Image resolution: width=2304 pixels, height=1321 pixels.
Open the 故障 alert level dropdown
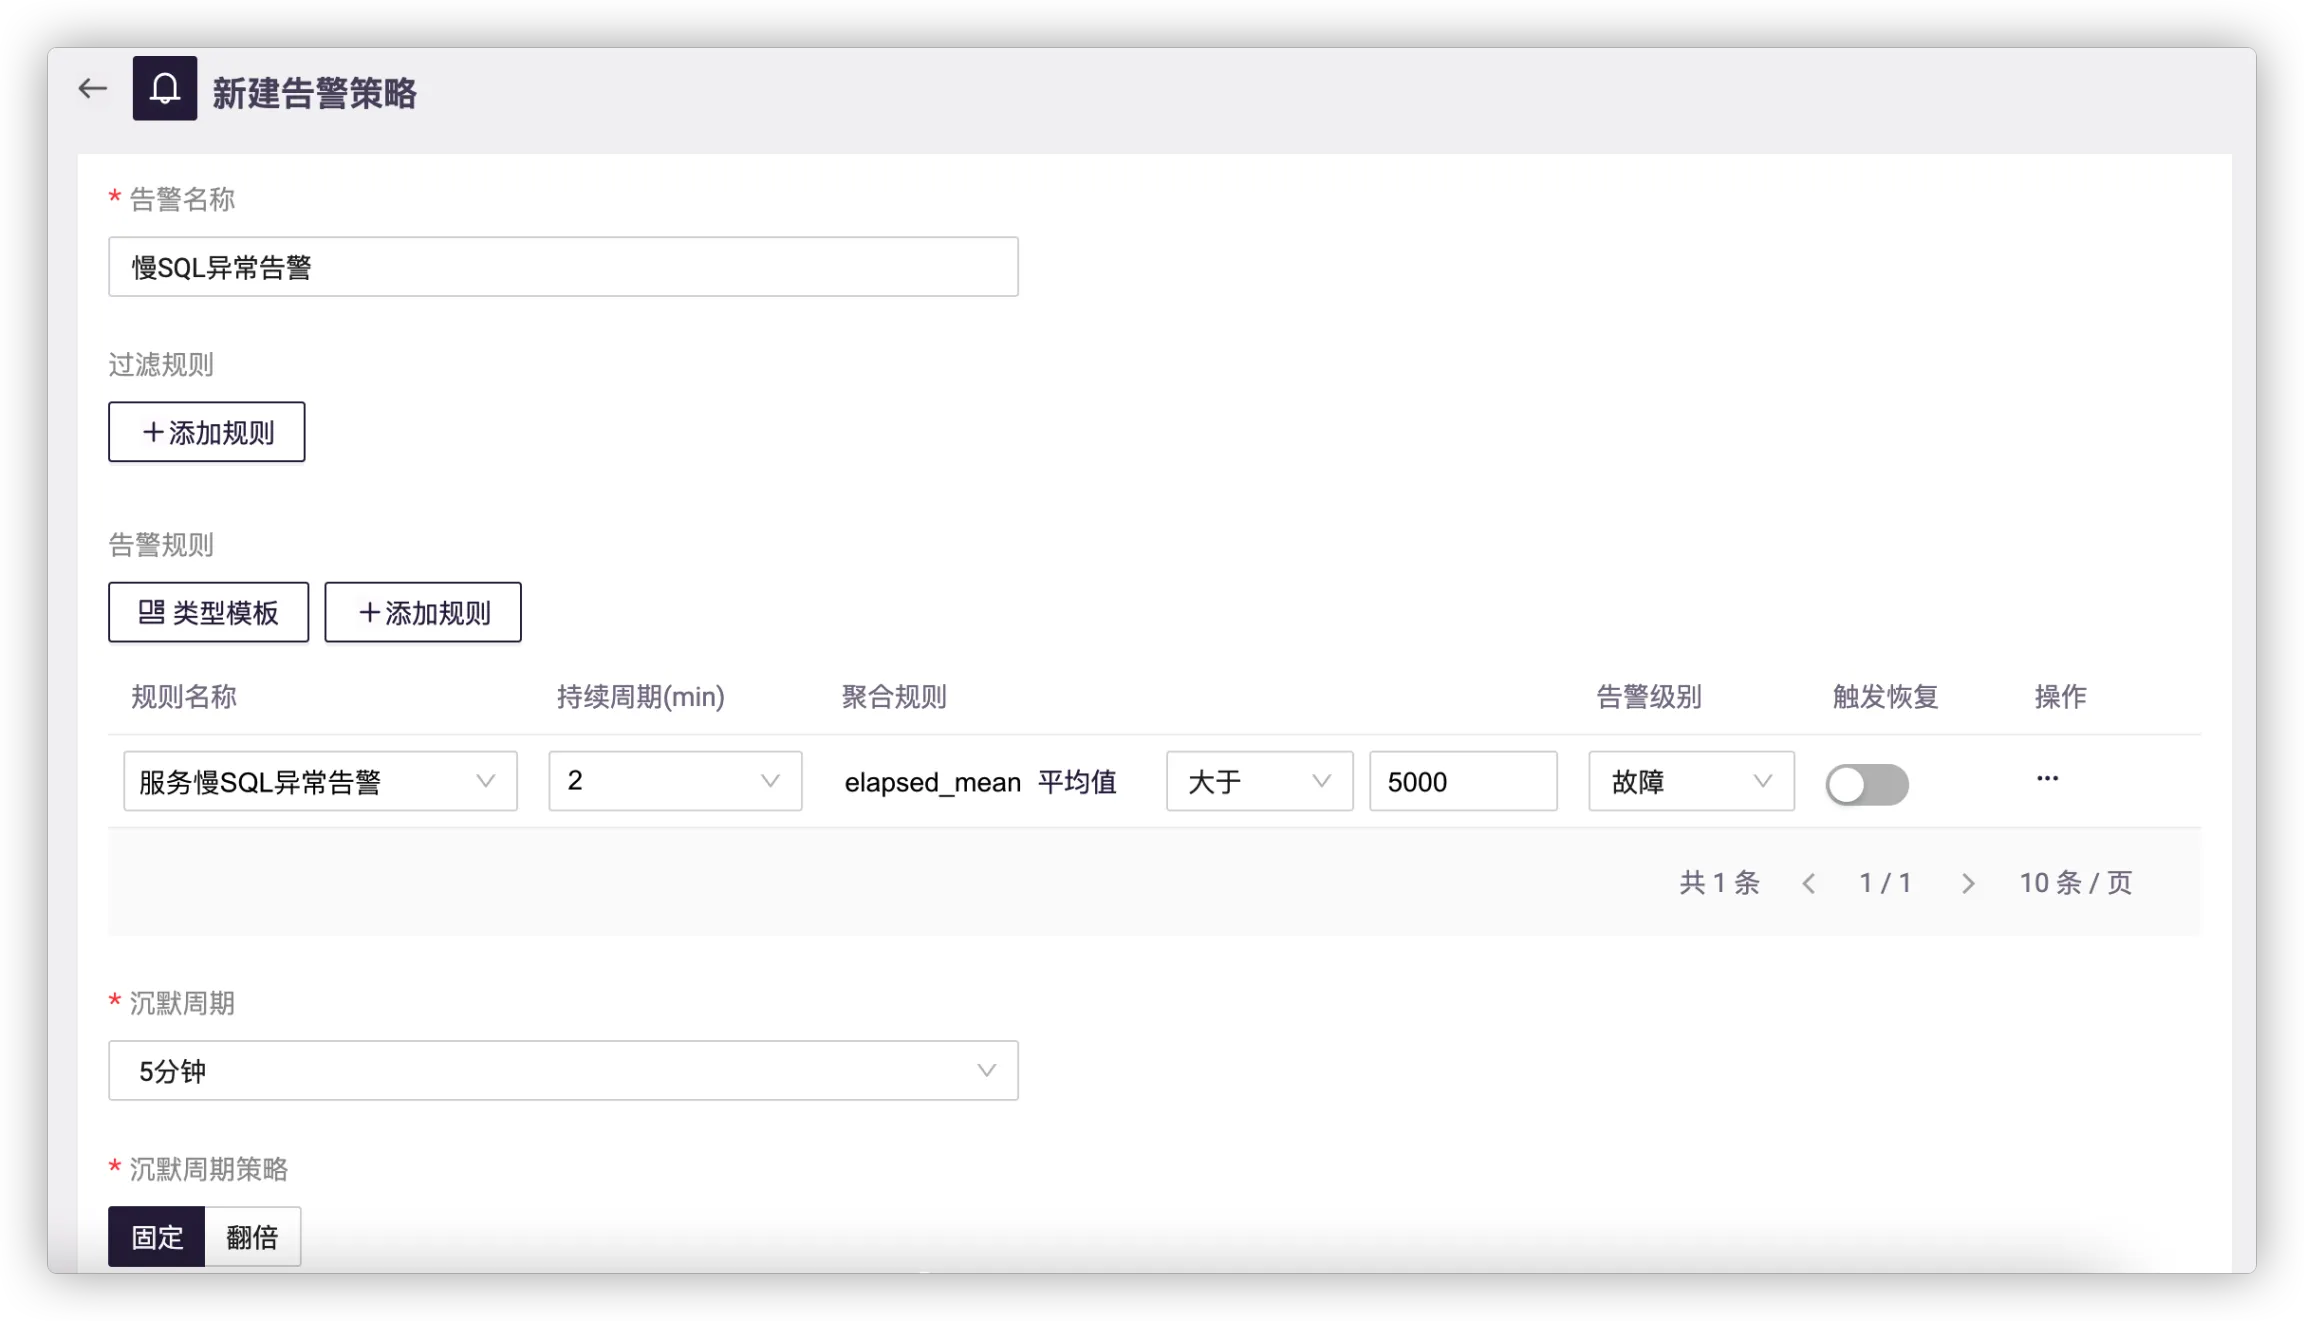click(1691, 781)
